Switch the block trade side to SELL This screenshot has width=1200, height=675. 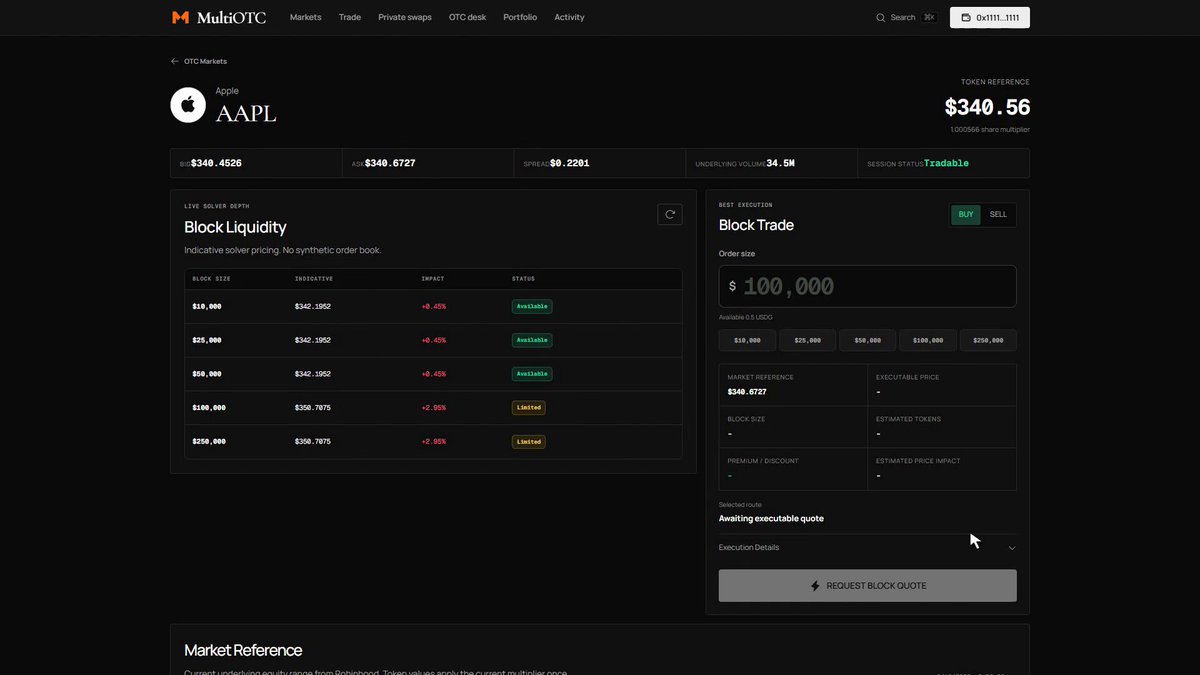[x=998, y=214]
